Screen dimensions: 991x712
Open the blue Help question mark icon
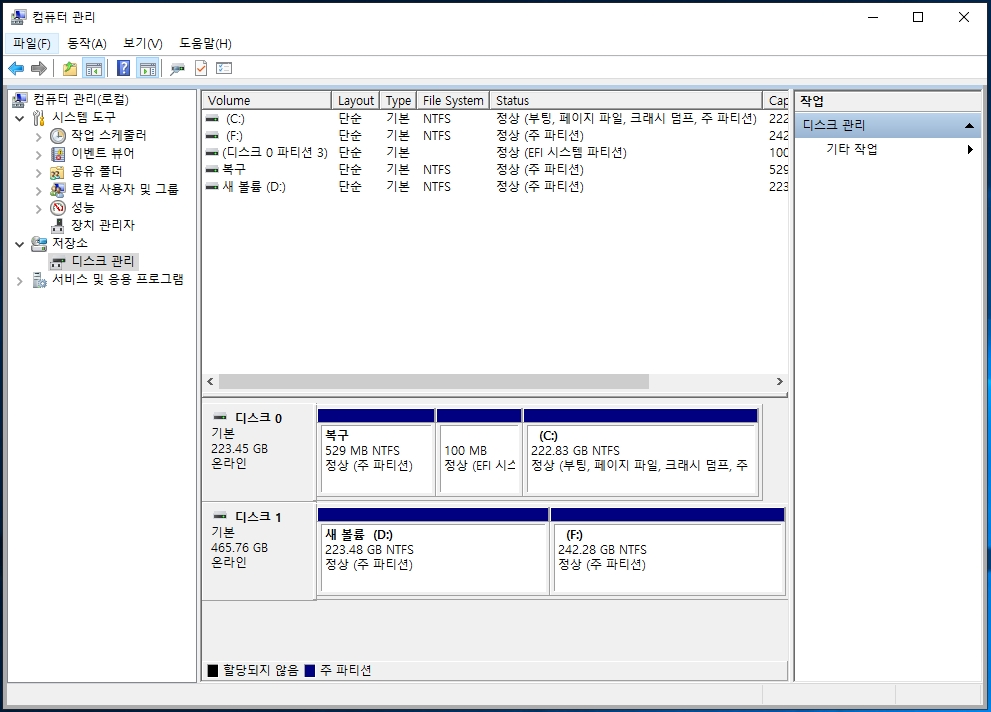pos(124,68)
